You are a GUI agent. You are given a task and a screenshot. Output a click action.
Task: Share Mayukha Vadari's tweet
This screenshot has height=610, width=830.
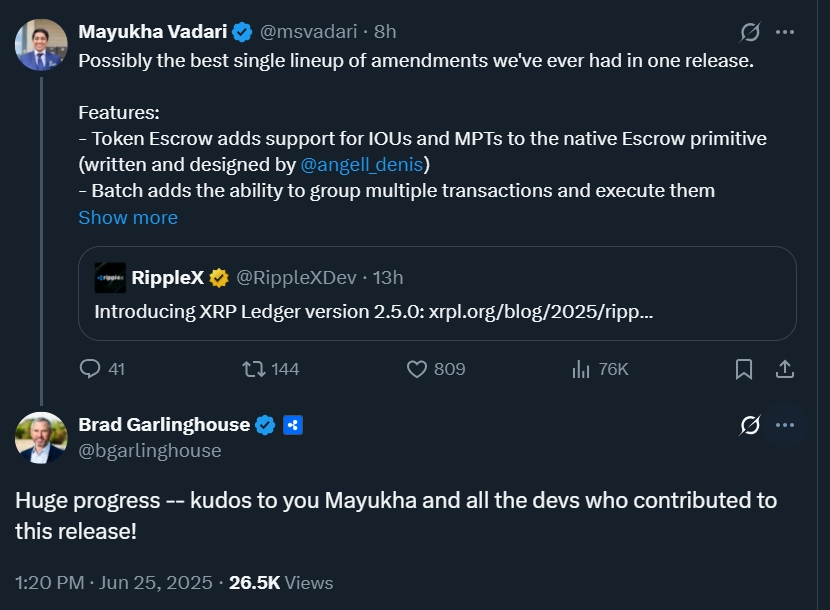[x=786, y=369]
